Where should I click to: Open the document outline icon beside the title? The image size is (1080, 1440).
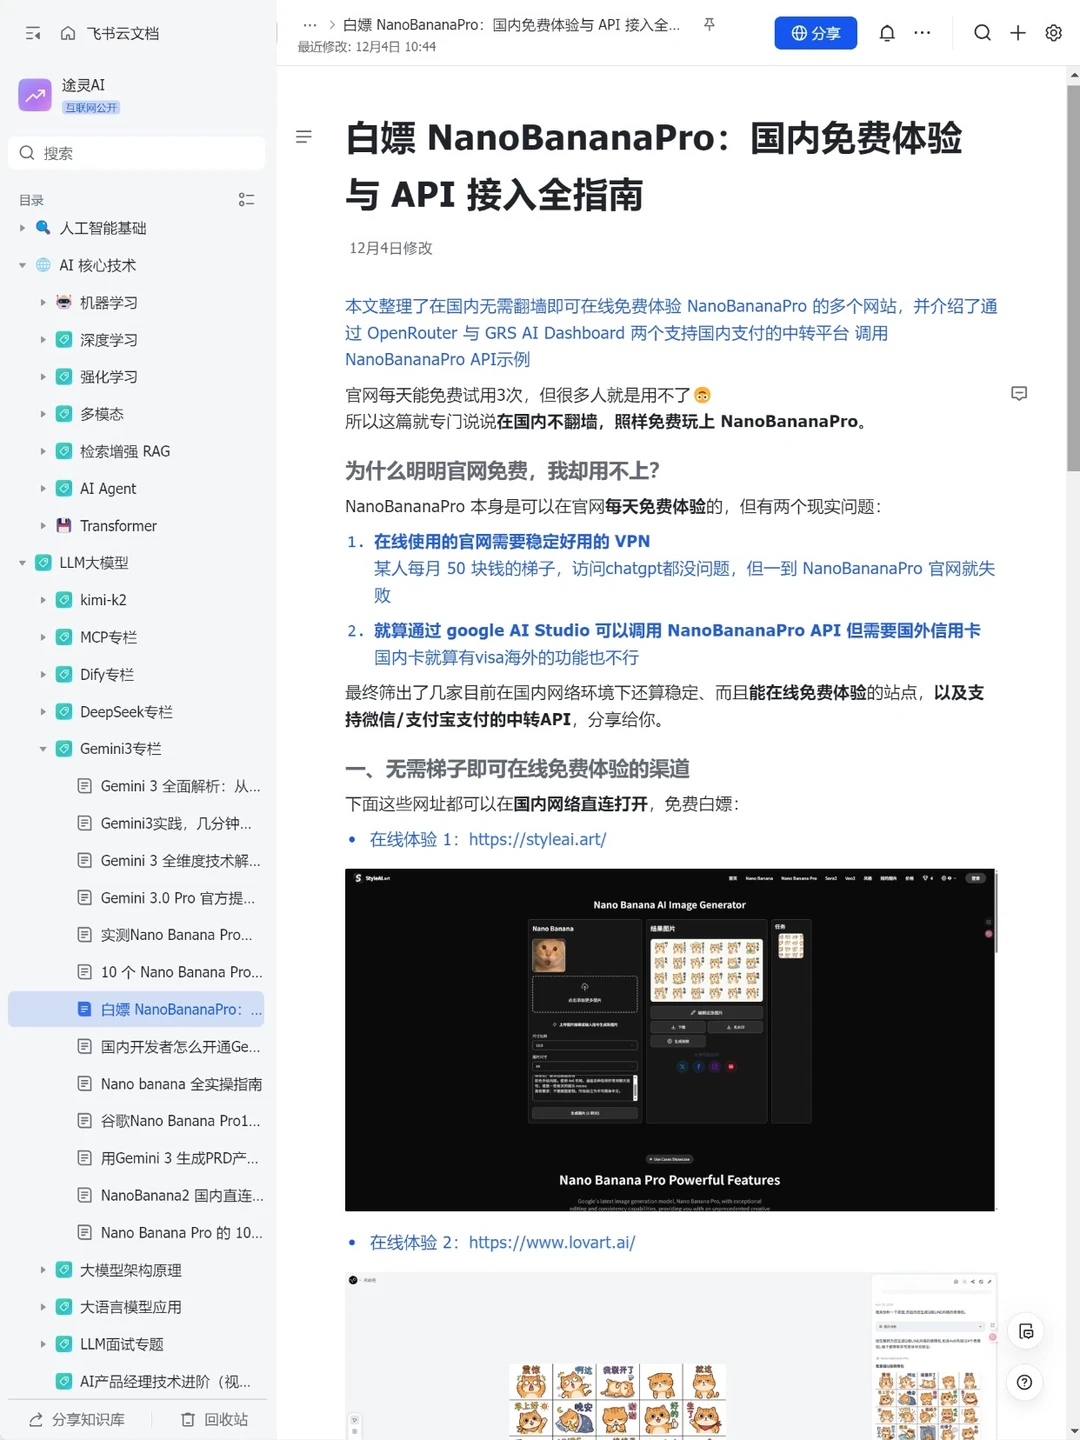304,136
